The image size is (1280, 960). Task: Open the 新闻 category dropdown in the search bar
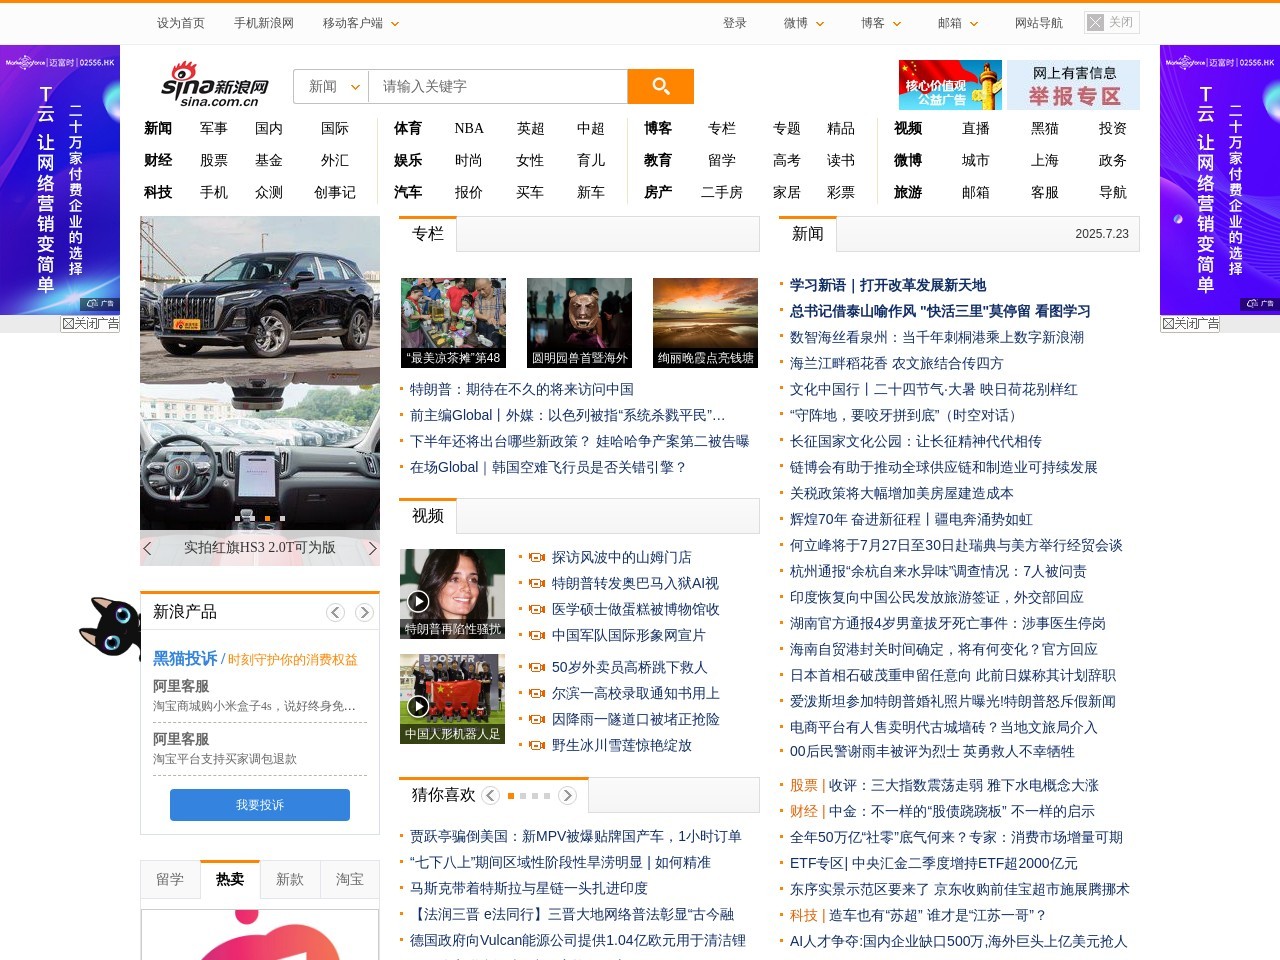330,87
